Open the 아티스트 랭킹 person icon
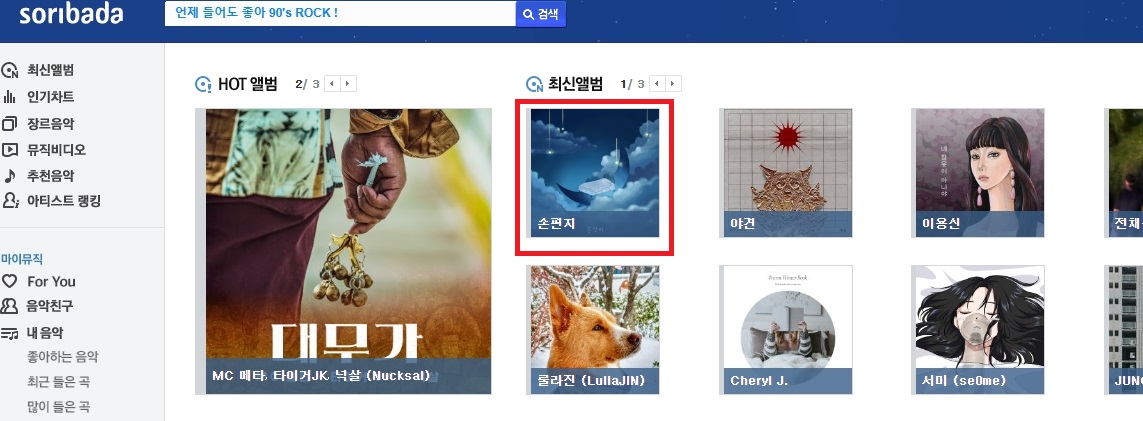 [x=10, y=201]
